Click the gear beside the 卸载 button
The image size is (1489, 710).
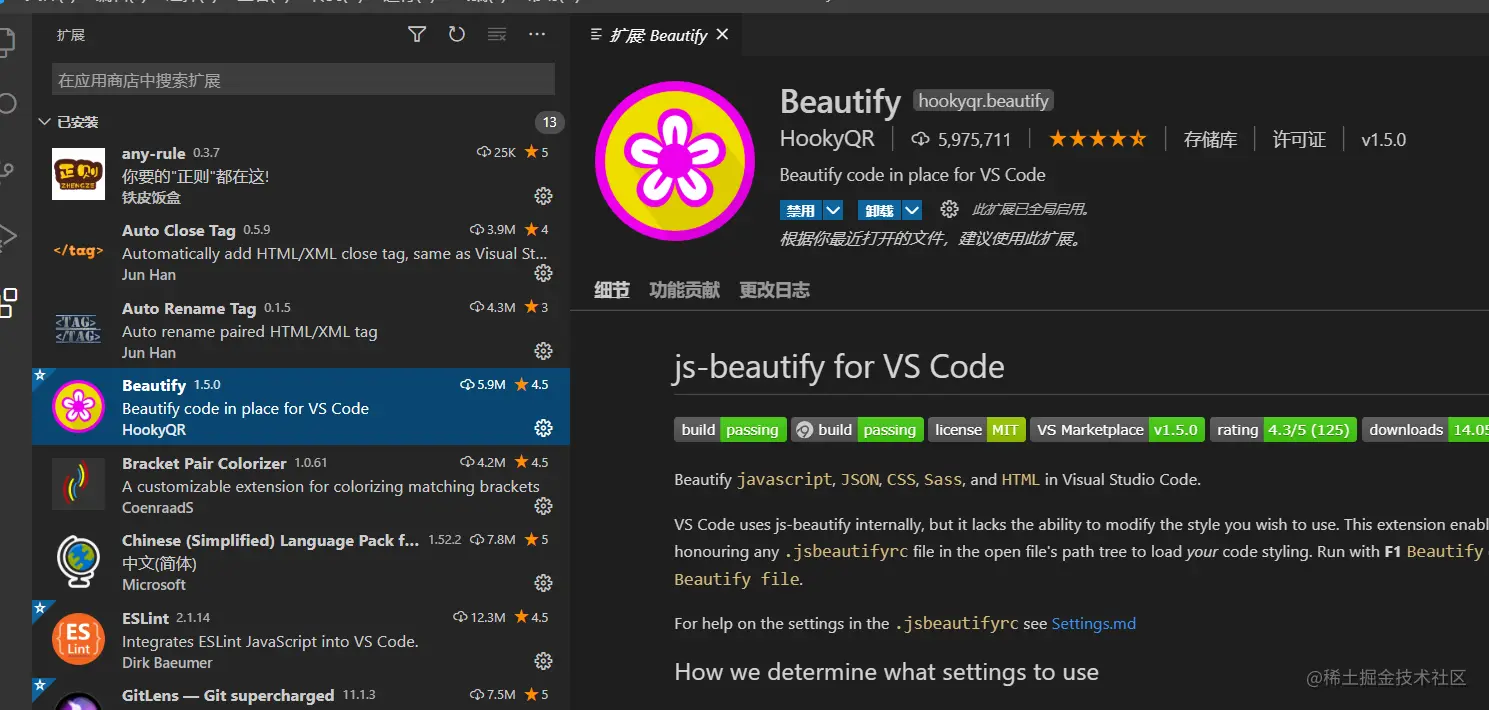tap(949, 210)
